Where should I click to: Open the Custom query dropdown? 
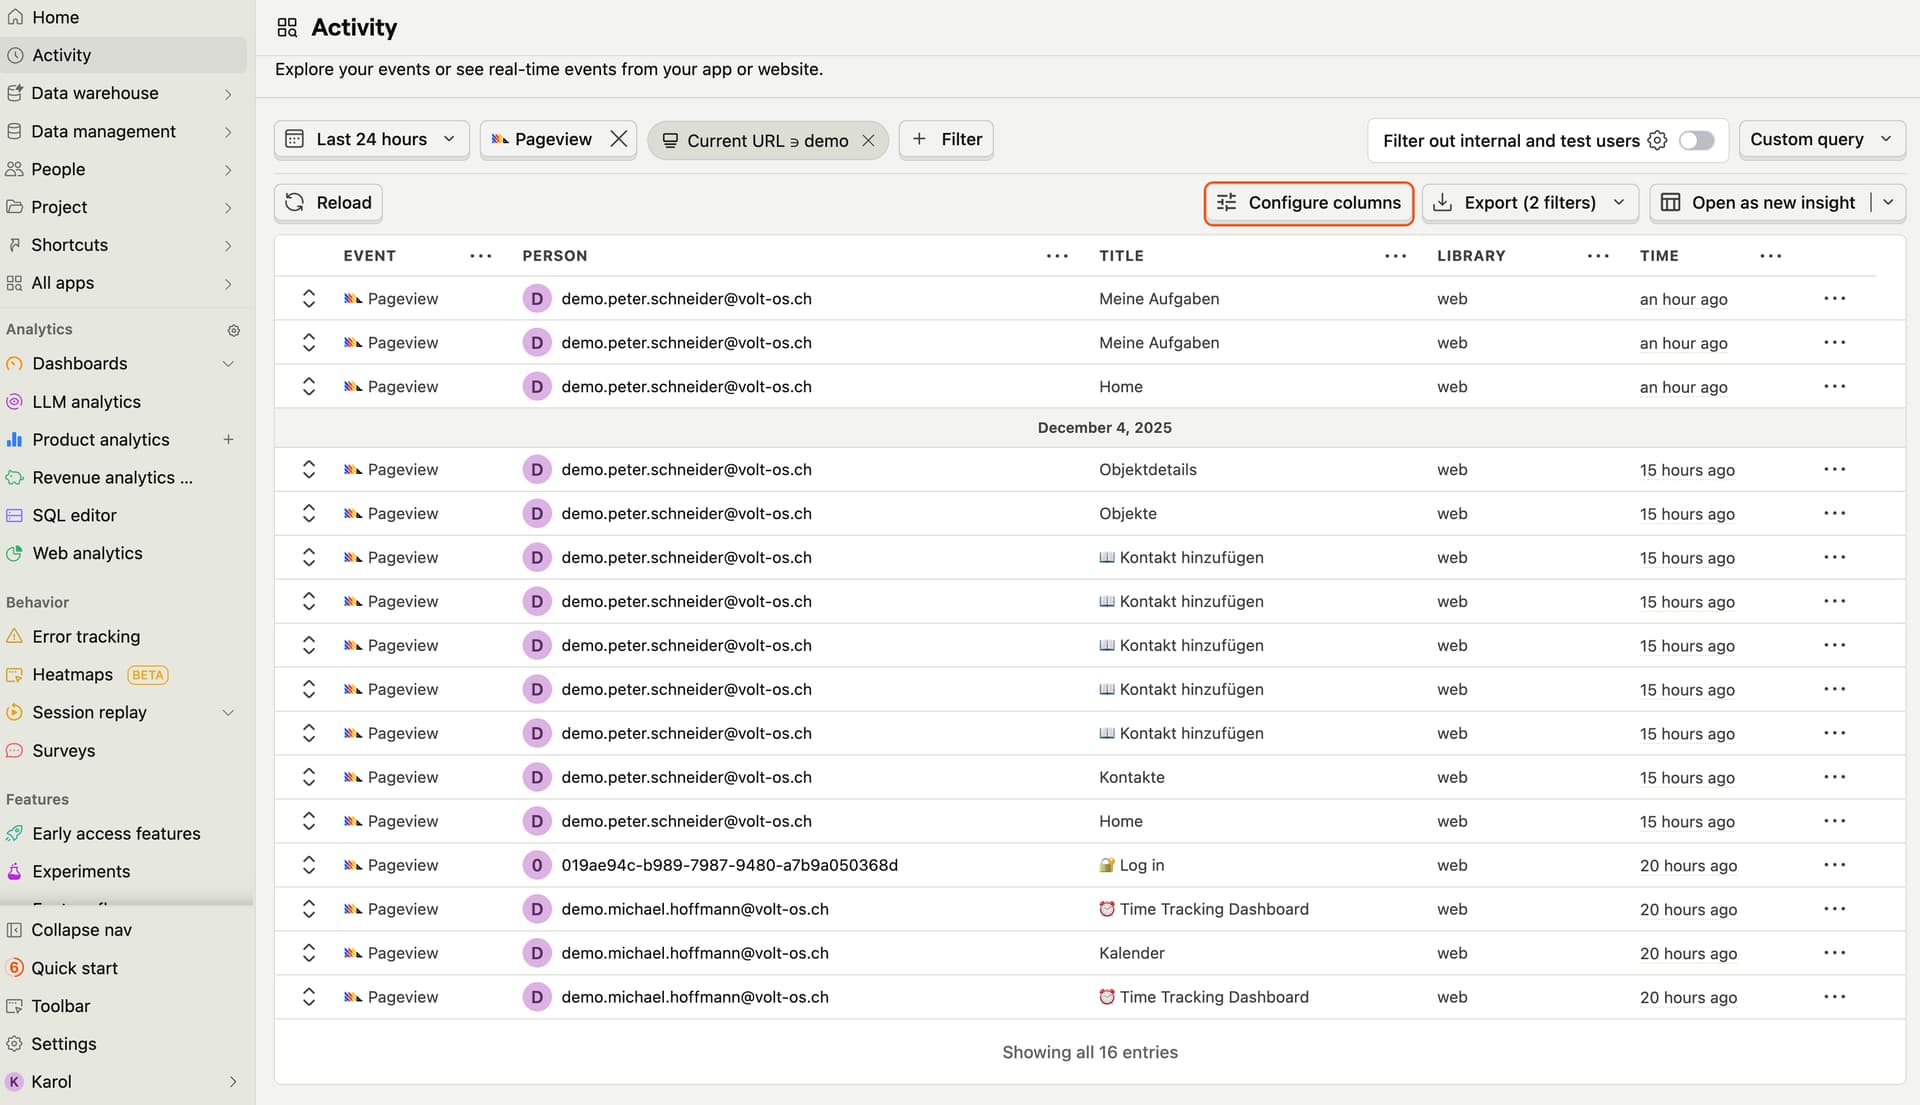1821,139
